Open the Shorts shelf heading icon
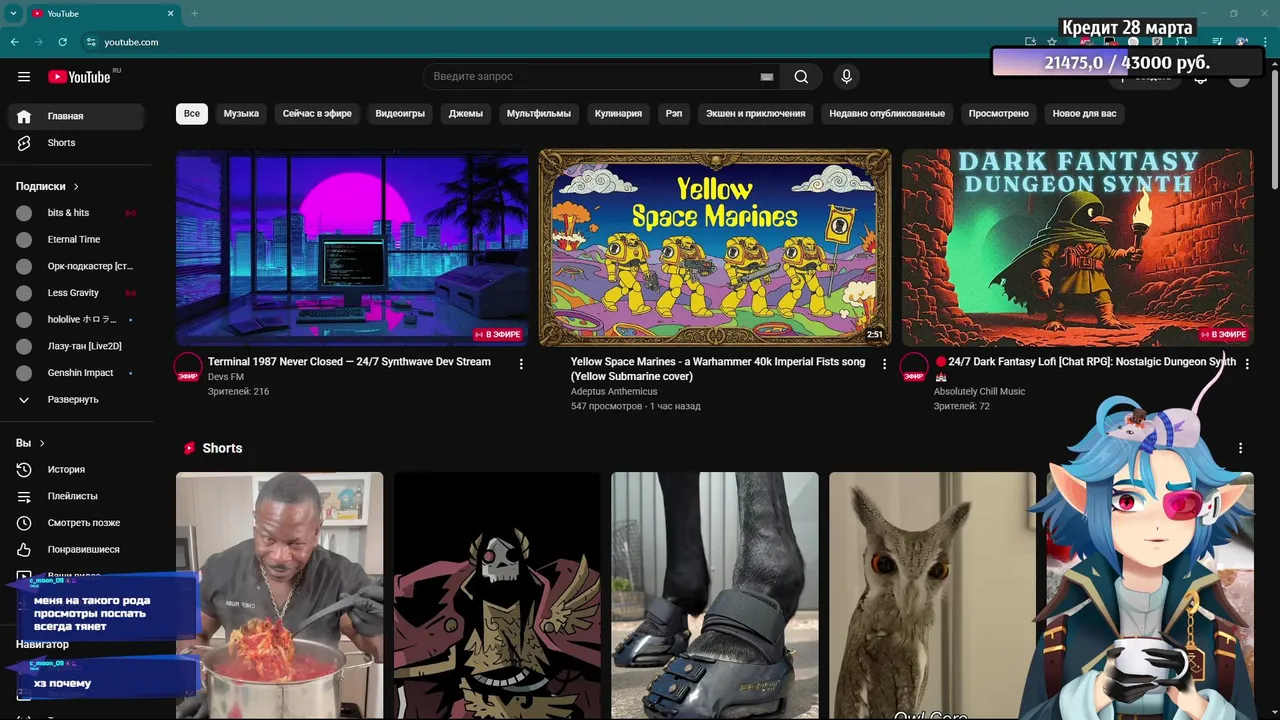The width and height of the screenshot is (1280, 720). click(x=189, y=448)
